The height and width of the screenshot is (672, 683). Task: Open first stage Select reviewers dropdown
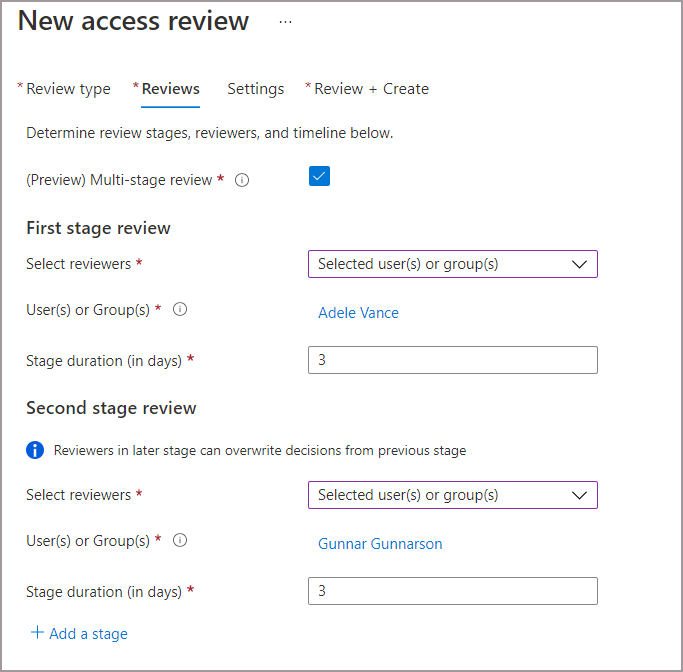452,264
